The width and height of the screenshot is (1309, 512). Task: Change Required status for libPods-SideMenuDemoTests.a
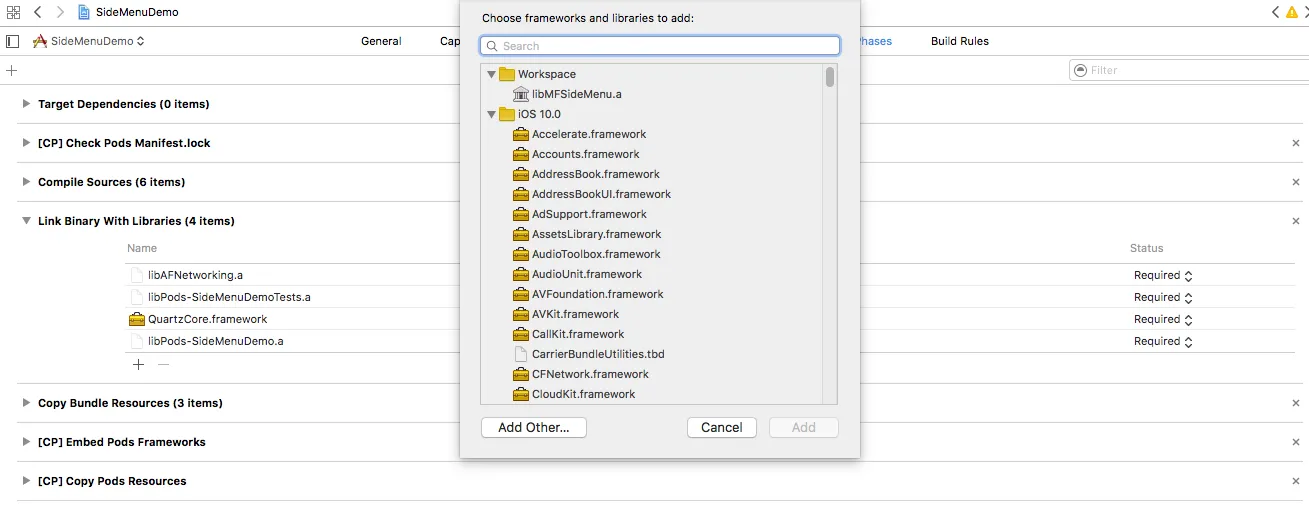point(1163,297)
